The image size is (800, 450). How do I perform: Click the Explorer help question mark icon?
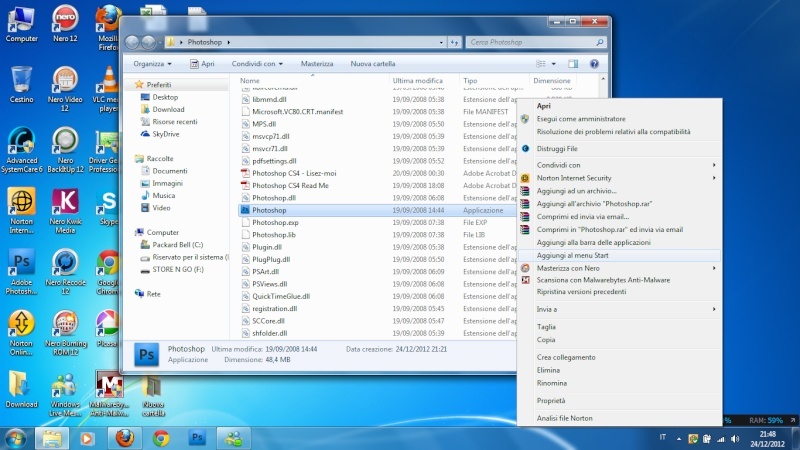point(594,64)
